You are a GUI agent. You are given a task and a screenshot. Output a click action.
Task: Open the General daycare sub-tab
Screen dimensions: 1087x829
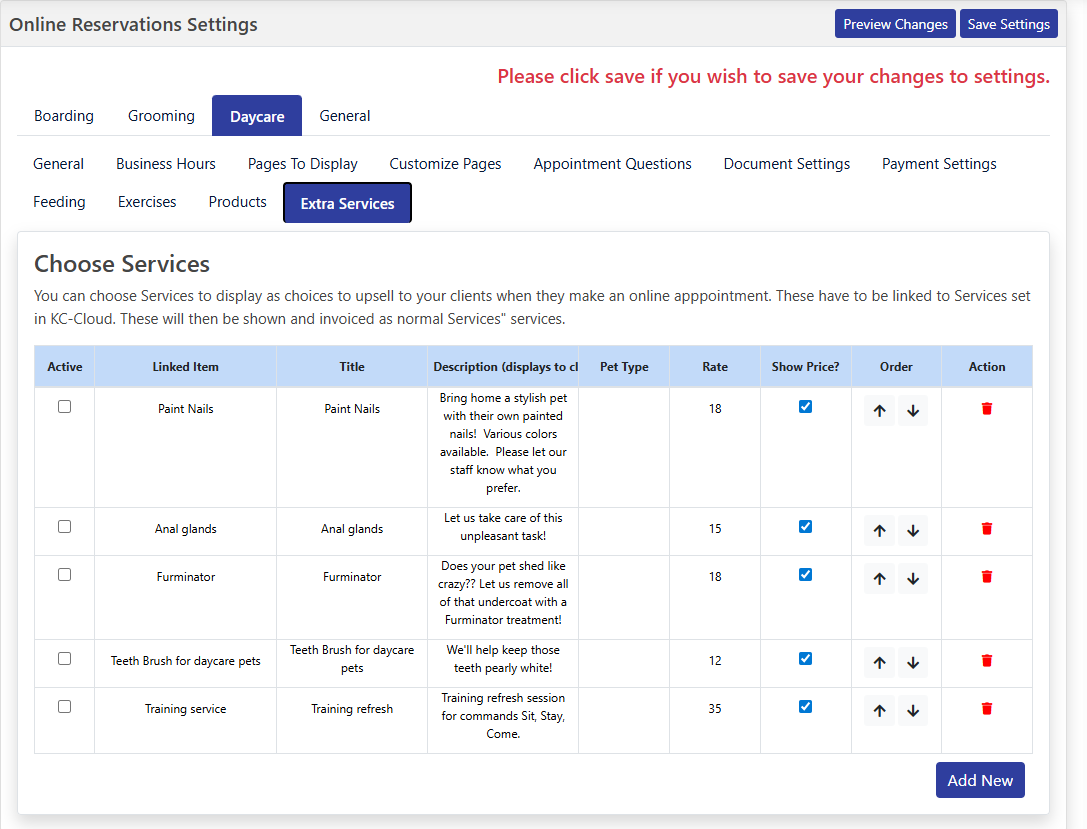coord(58,164)
